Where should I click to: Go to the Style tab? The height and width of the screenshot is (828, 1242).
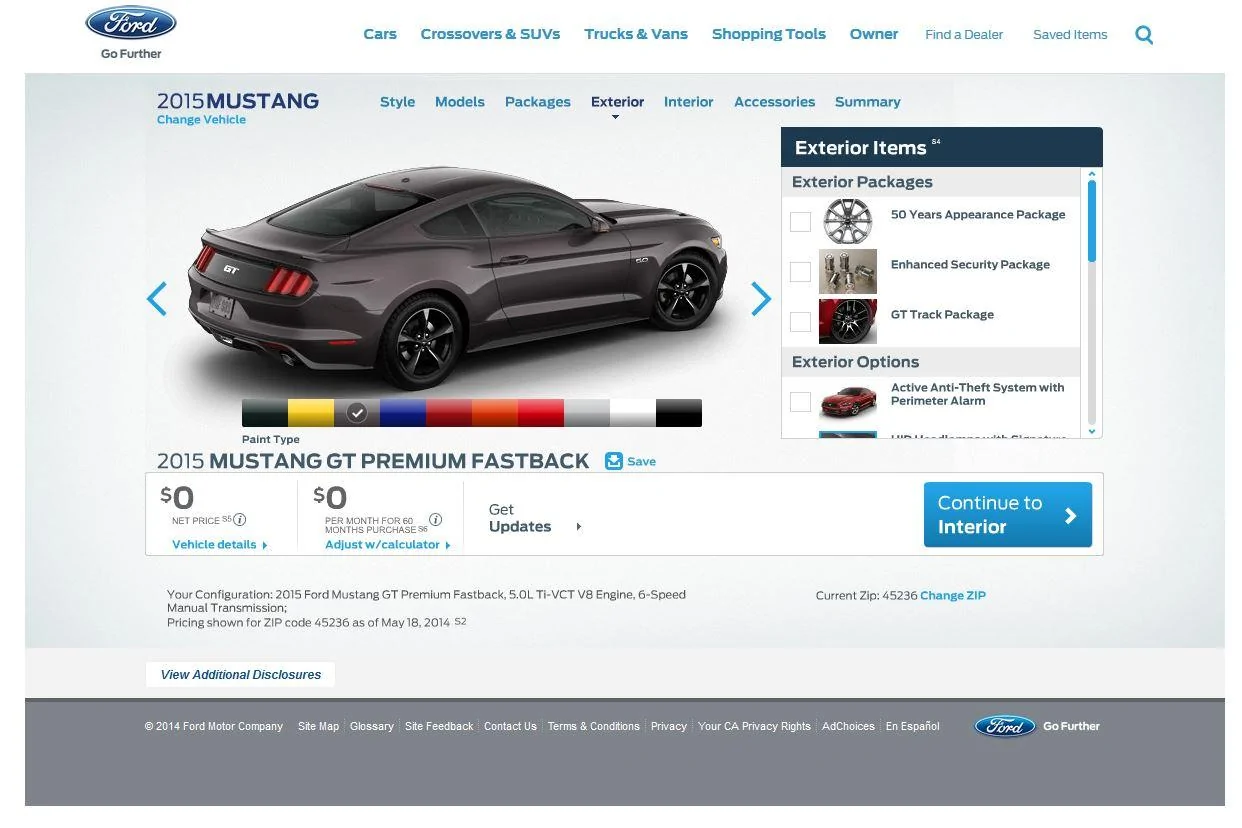[397, 102]
